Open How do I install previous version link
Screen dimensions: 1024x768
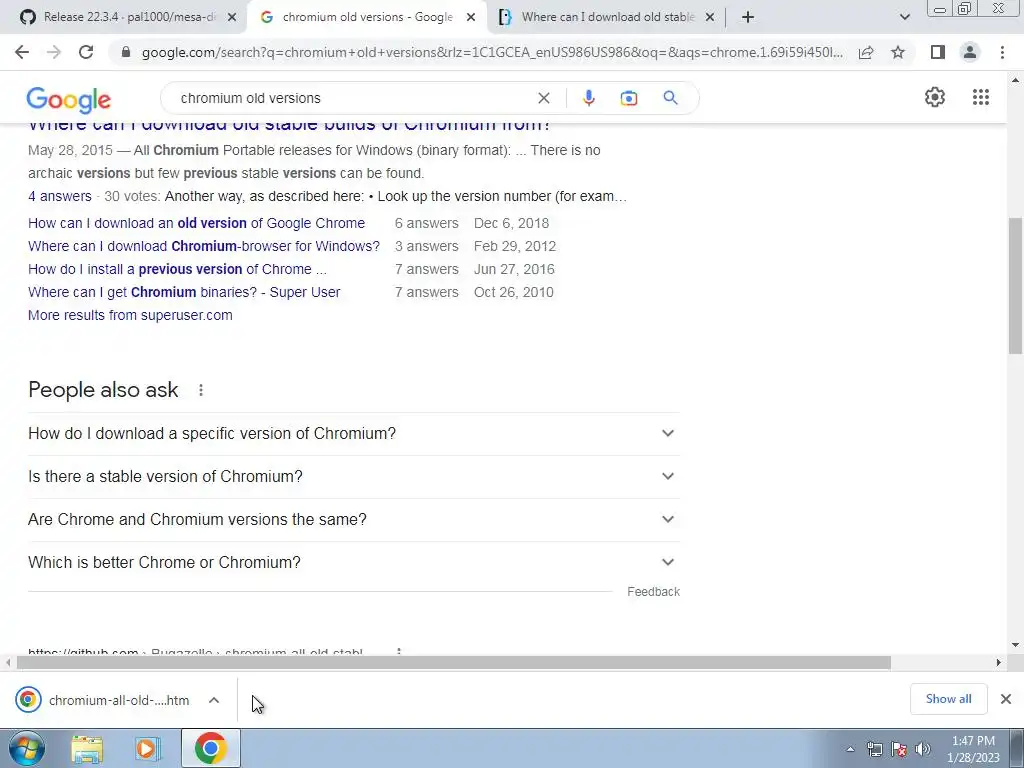point(178,269)
